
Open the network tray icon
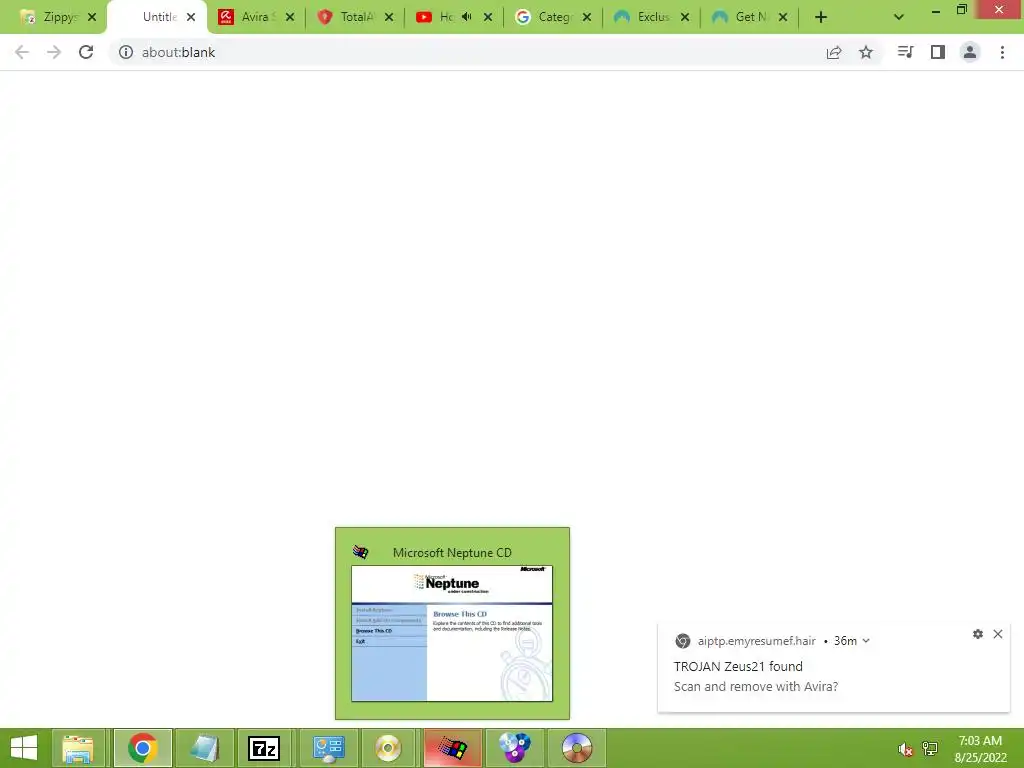[x=930, y=749]
